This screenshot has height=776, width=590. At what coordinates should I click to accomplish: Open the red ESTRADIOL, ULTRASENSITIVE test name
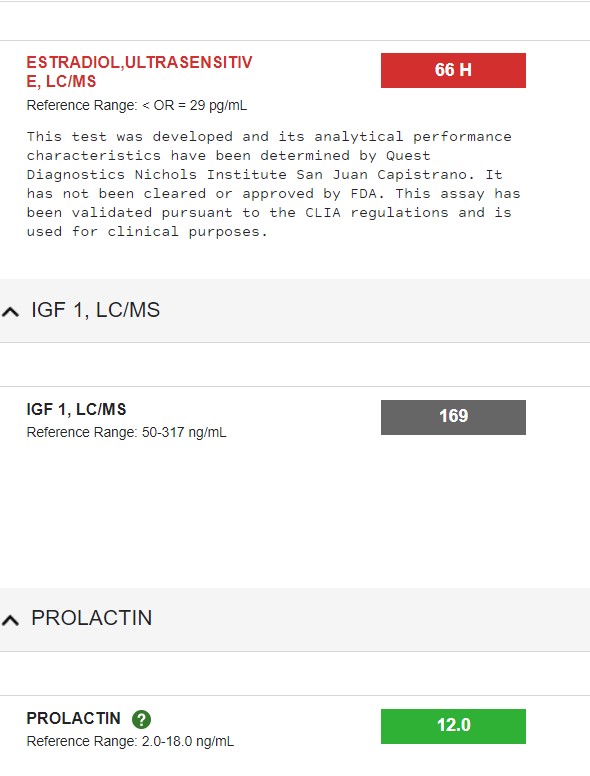(x=139, y=72)
